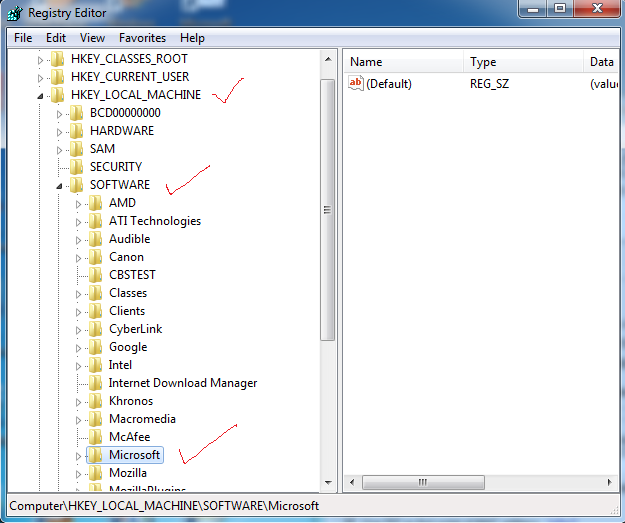Select the Macromedia key label
Image resolution: width=625 pixels, height=523 pixels.
pyautogui.click(x=142, y=419)
